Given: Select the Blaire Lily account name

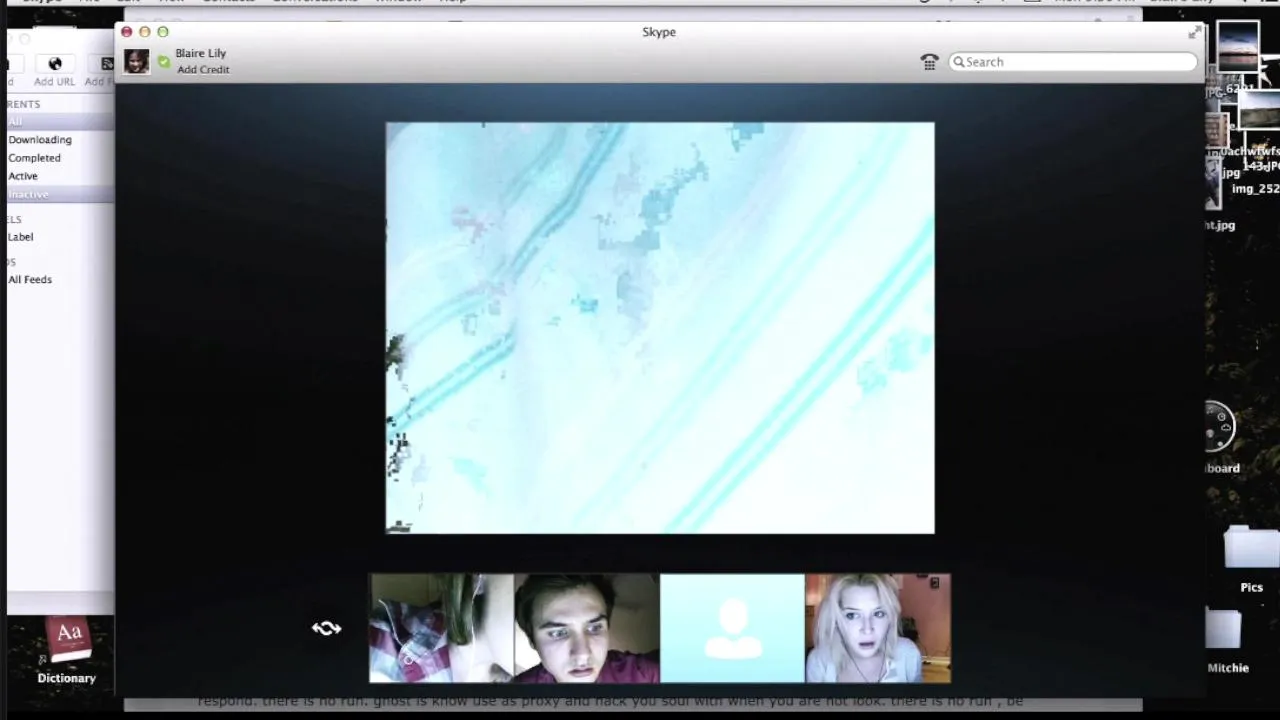Looking at the screenshot, I should coord(201,53).
